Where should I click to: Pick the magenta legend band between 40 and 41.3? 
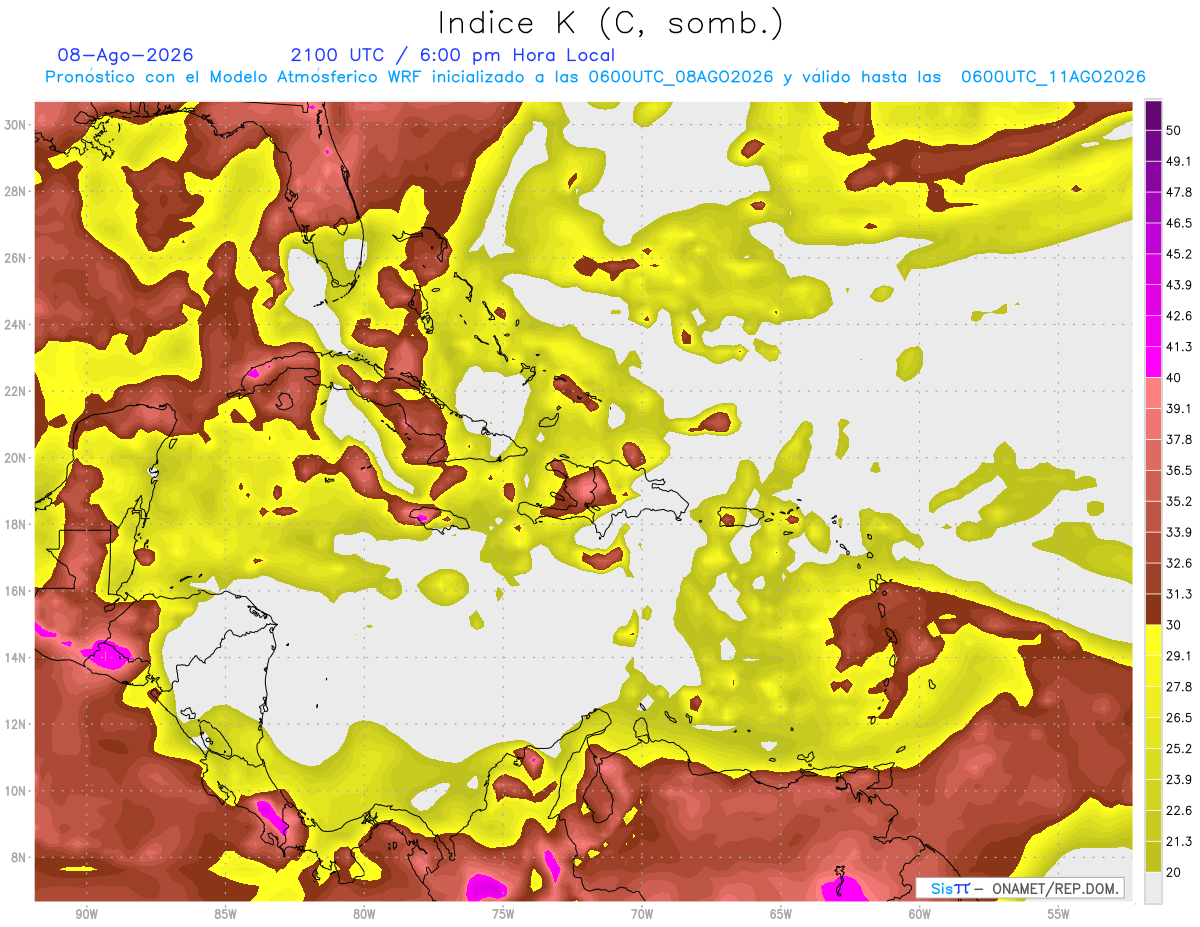(x=1153, y=362)
